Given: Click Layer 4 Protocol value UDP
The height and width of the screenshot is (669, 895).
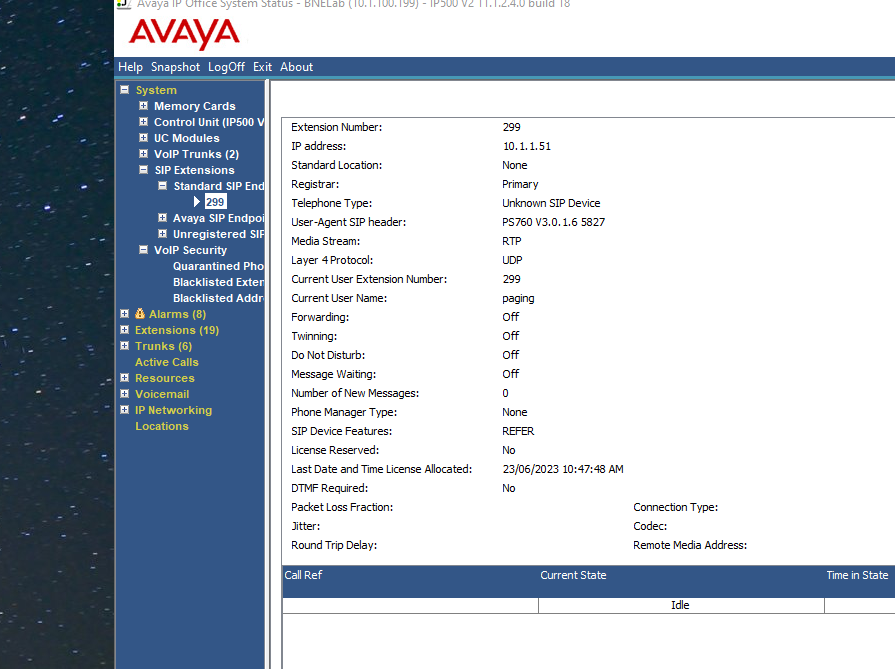Looking at the screenshot, I should tap(512, 260).
